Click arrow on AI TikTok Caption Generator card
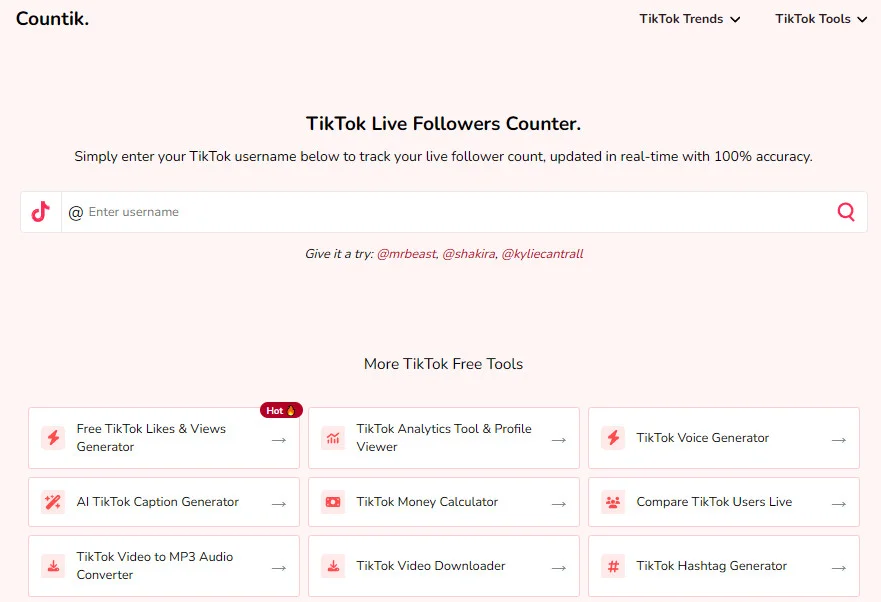Image resolution: width=881 pixels, height=602 pixels. (x=279, y=504)
